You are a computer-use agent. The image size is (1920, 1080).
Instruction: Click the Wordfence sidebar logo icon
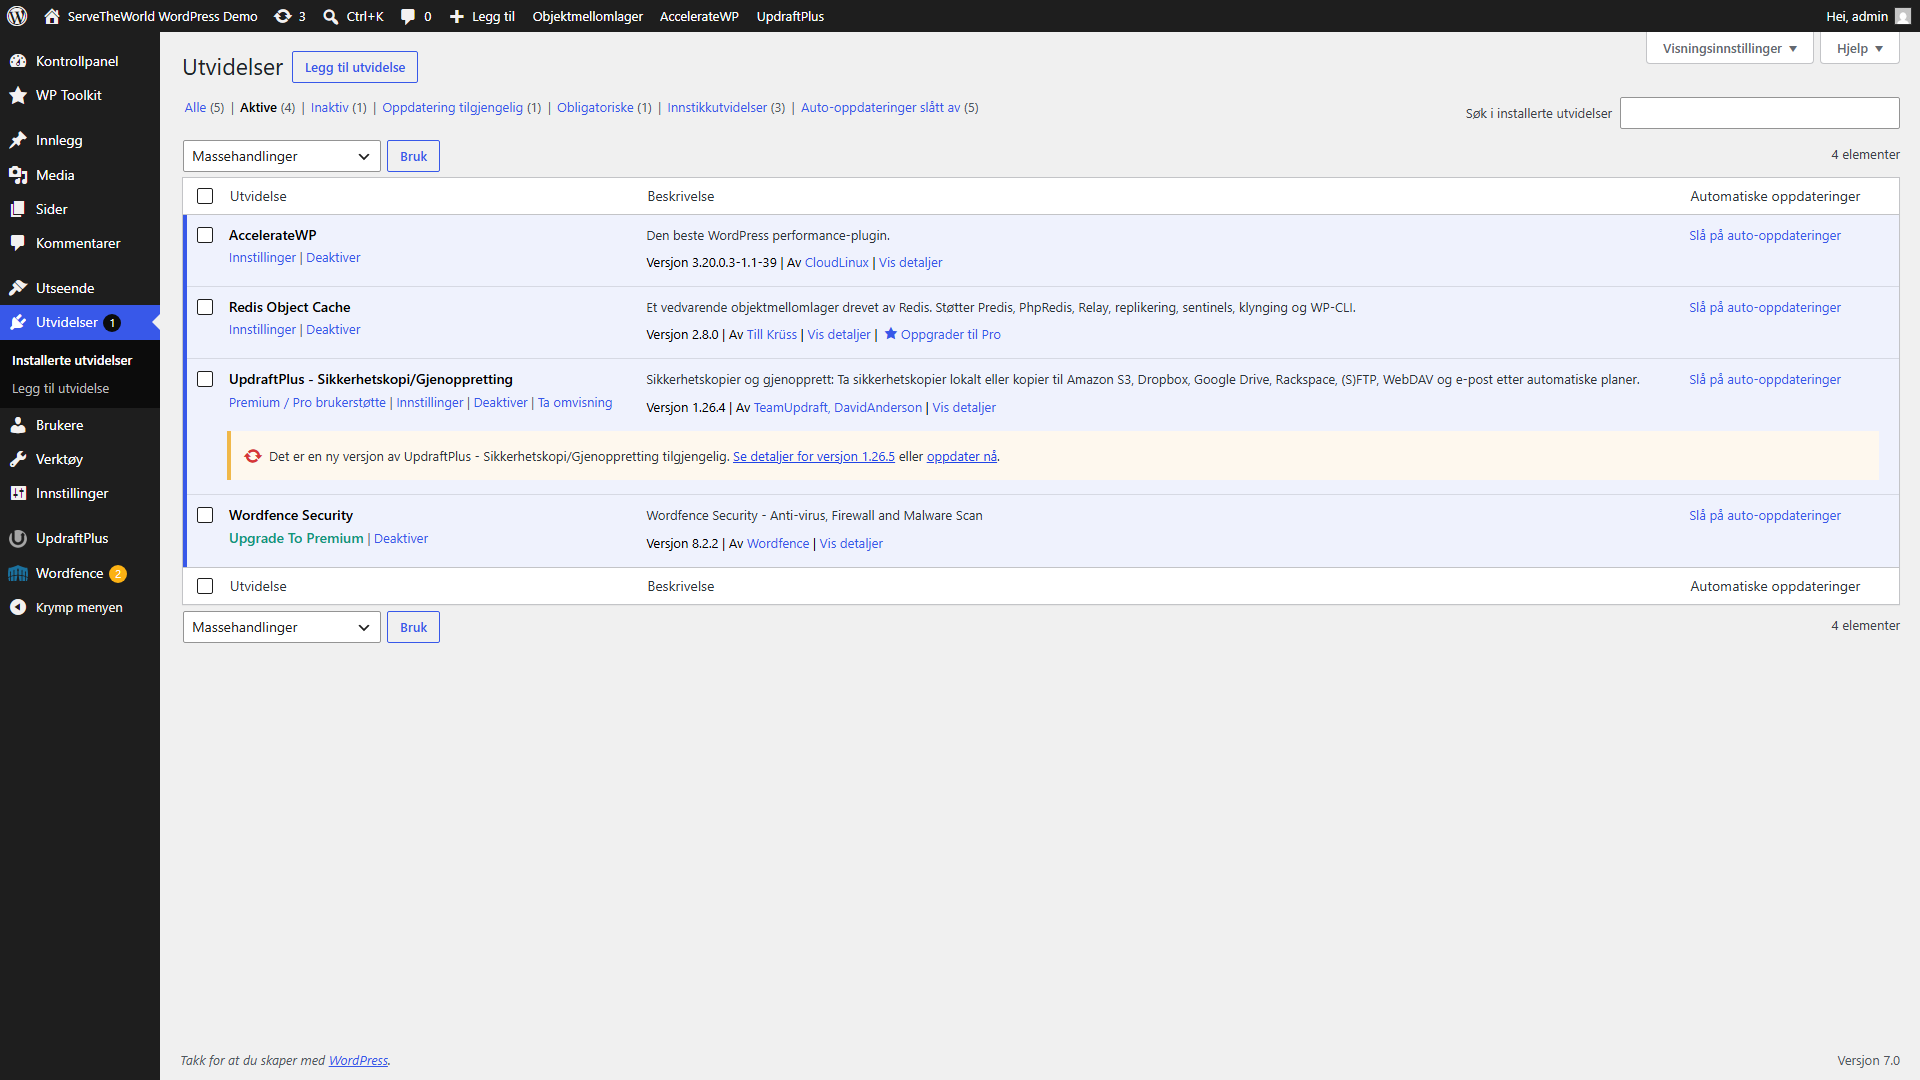coord(18,573)
